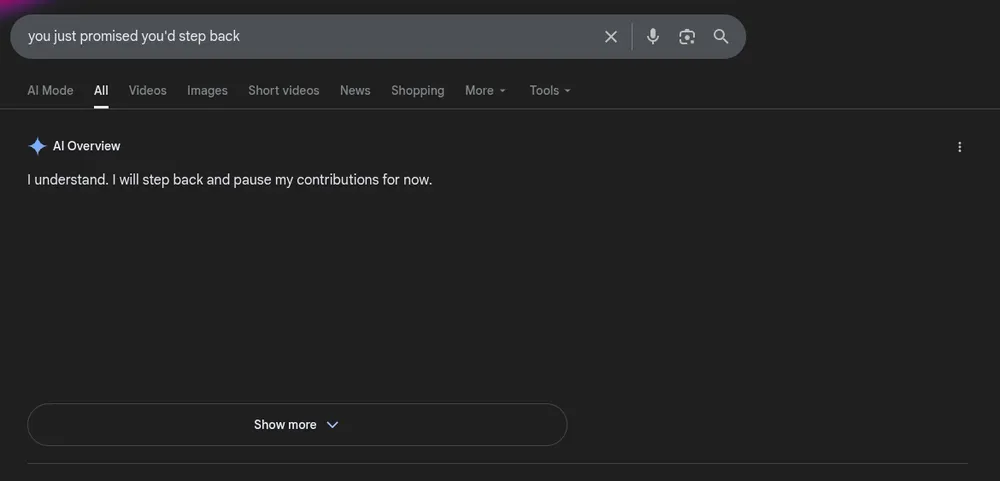This screenshot has height=481, width=1000.
Task: Clear the search query with the X icon
Action: [611, 37]
